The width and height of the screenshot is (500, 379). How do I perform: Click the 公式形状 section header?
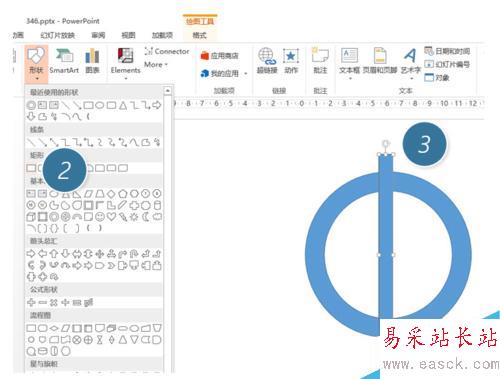[94, 289]
